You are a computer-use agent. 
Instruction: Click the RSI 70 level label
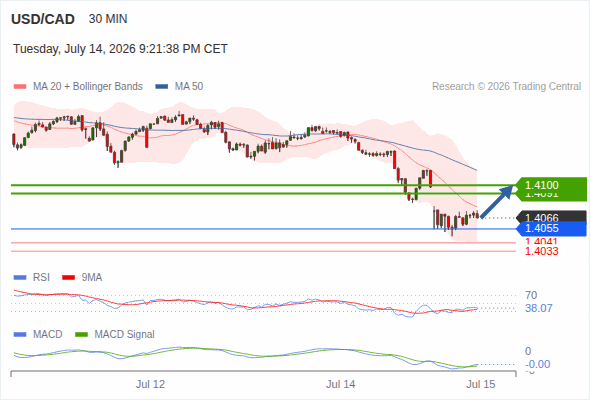tap(531, 295)
